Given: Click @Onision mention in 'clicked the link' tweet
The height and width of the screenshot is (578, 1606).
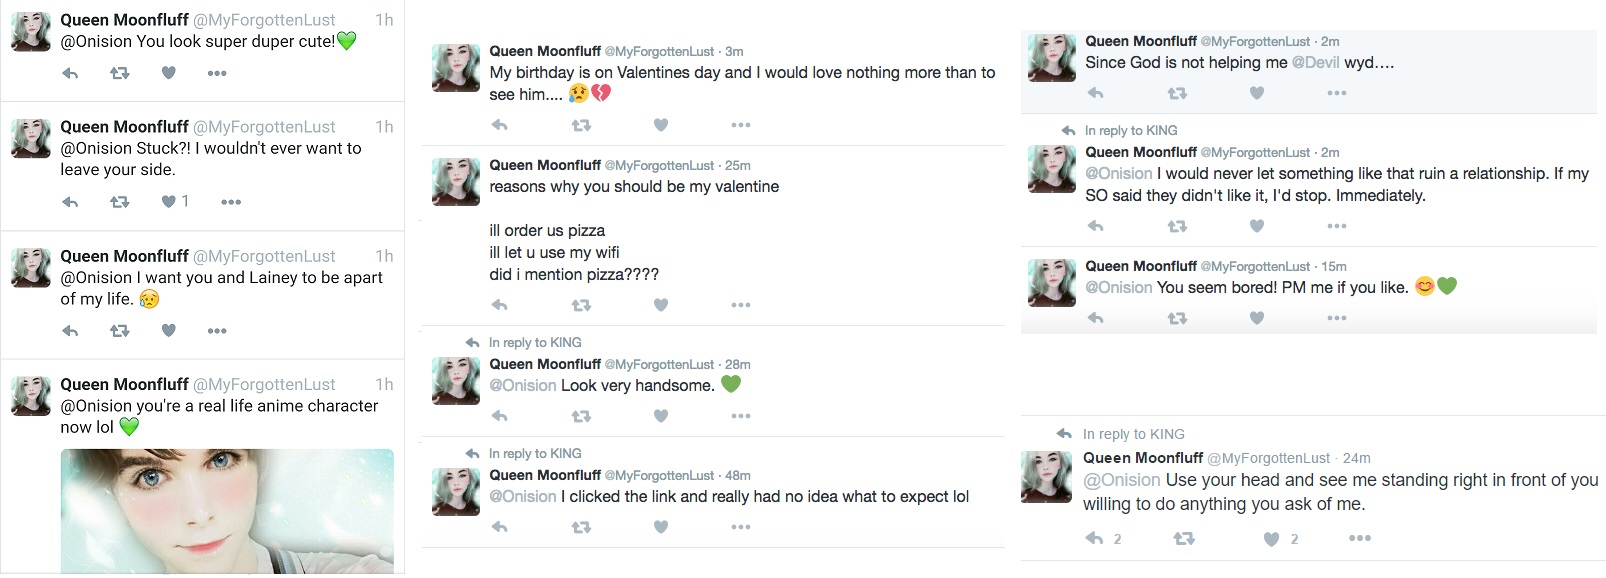Looking at the screenshot, I should 522,496.
